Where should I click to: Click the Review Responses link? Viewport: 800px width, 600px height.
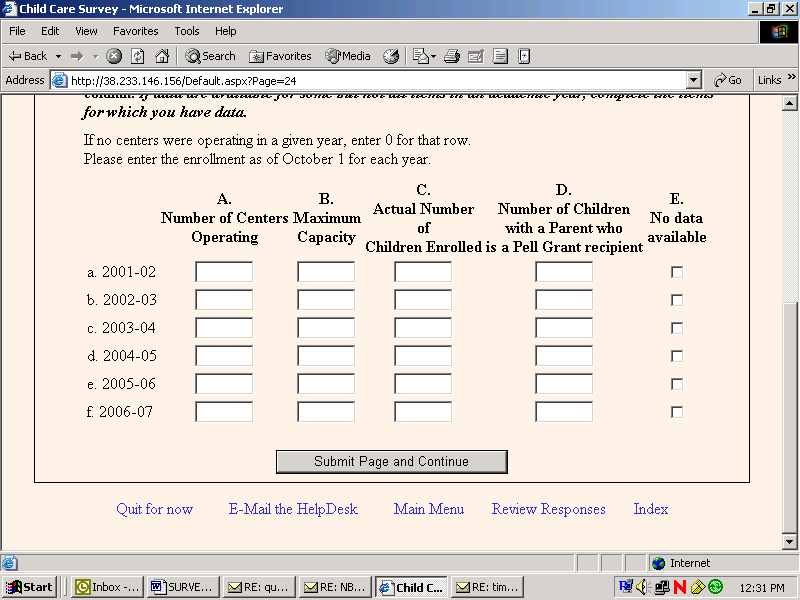(x=548, y=509)
